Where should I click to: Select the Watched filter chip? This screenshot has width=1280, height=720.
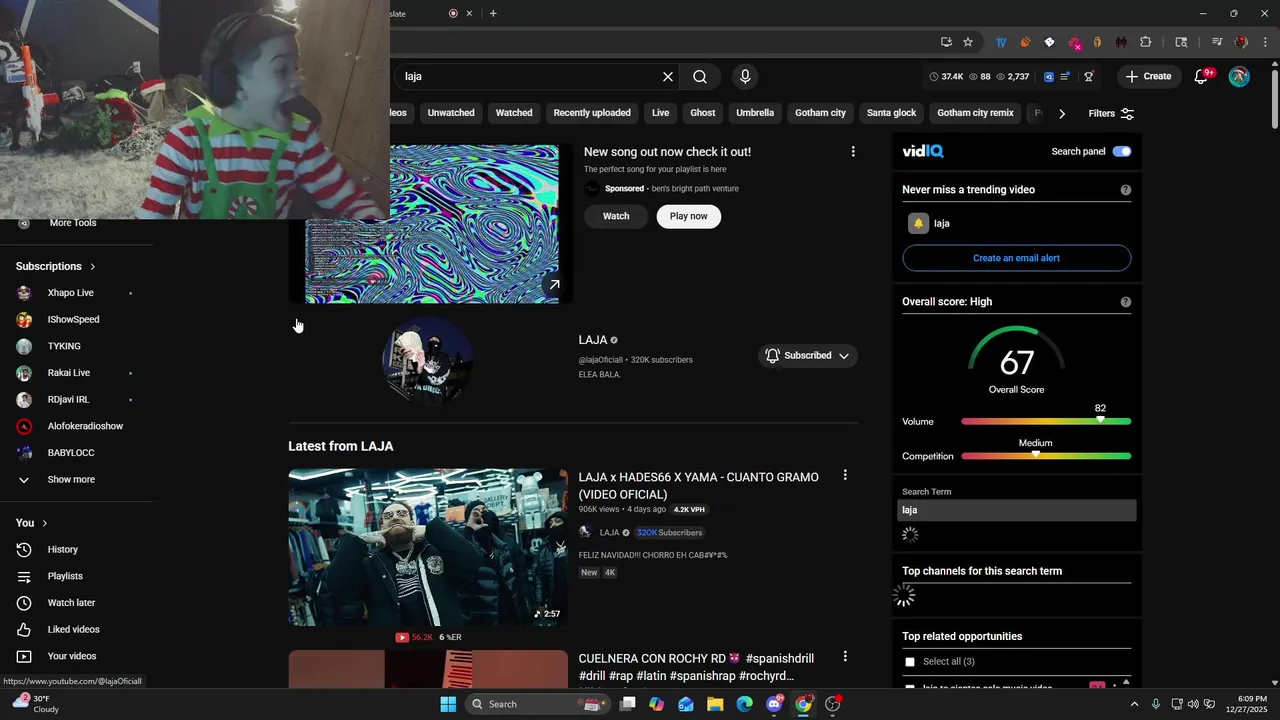(514, 113)
